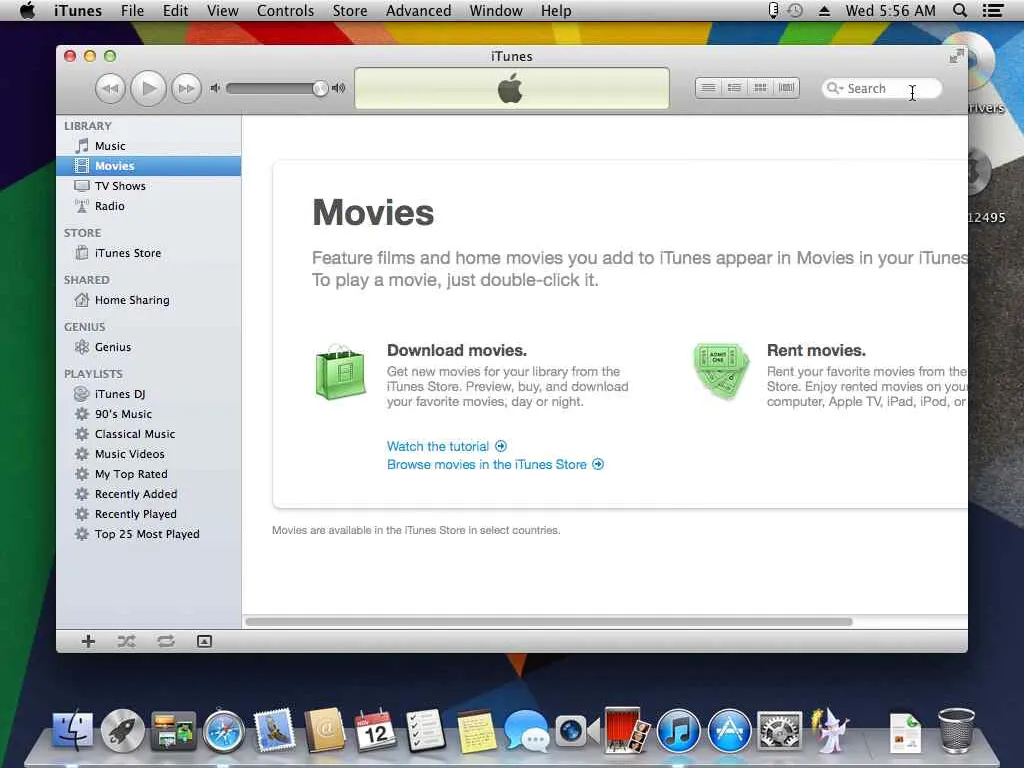Open Safari compass in the Dock

pos(223,731)
